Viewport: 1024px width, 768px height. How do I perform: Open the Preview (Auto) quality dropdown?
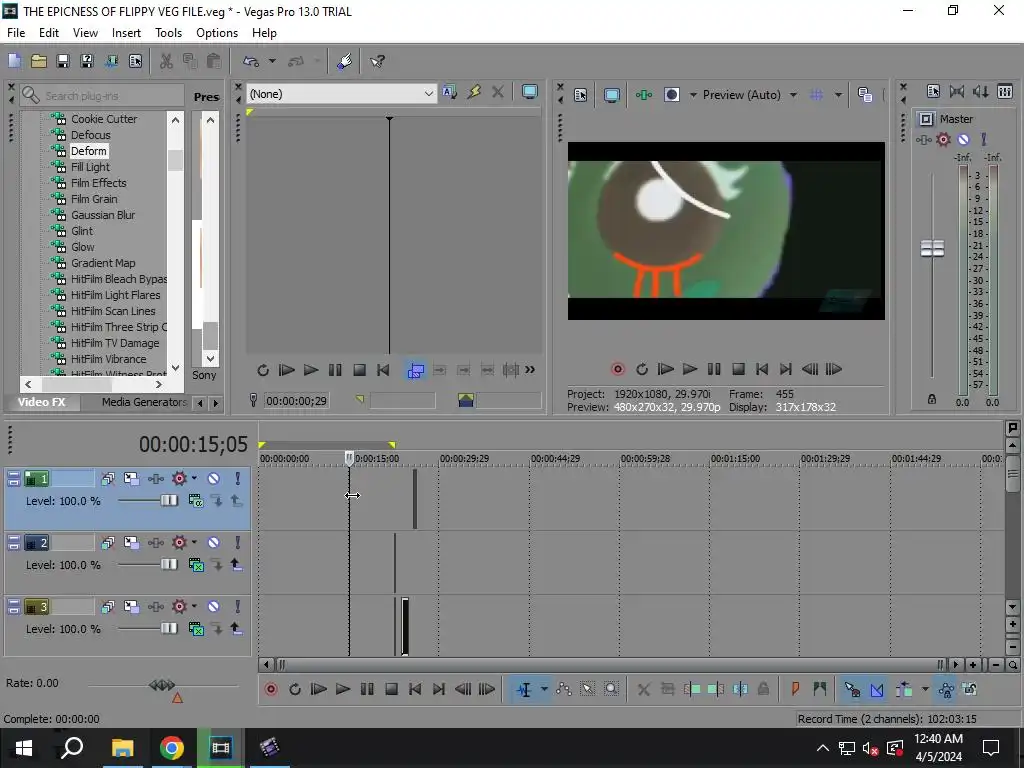coord(793,95)
